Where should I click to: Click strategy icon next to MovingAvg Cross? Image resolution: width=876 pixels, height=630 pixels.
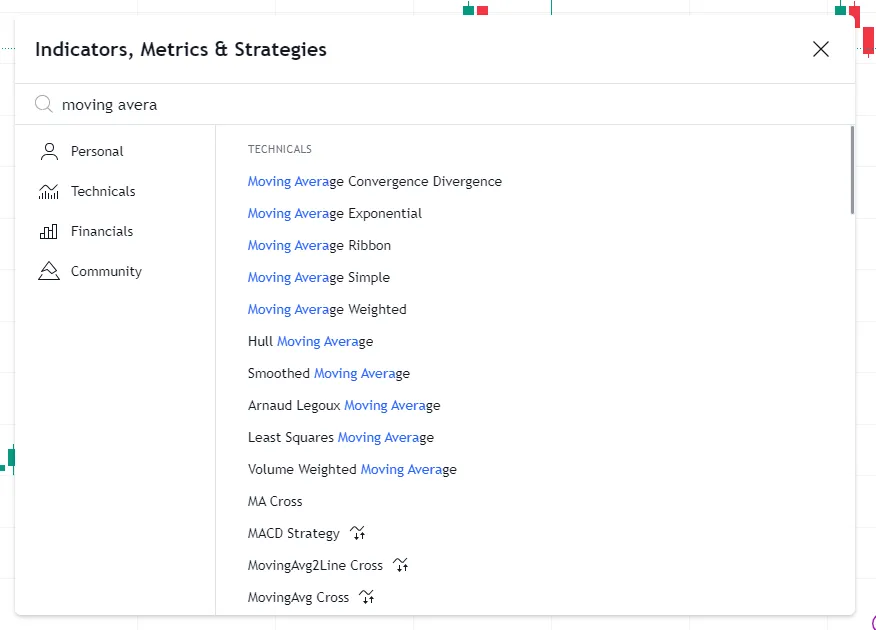[x=367, y=597]
